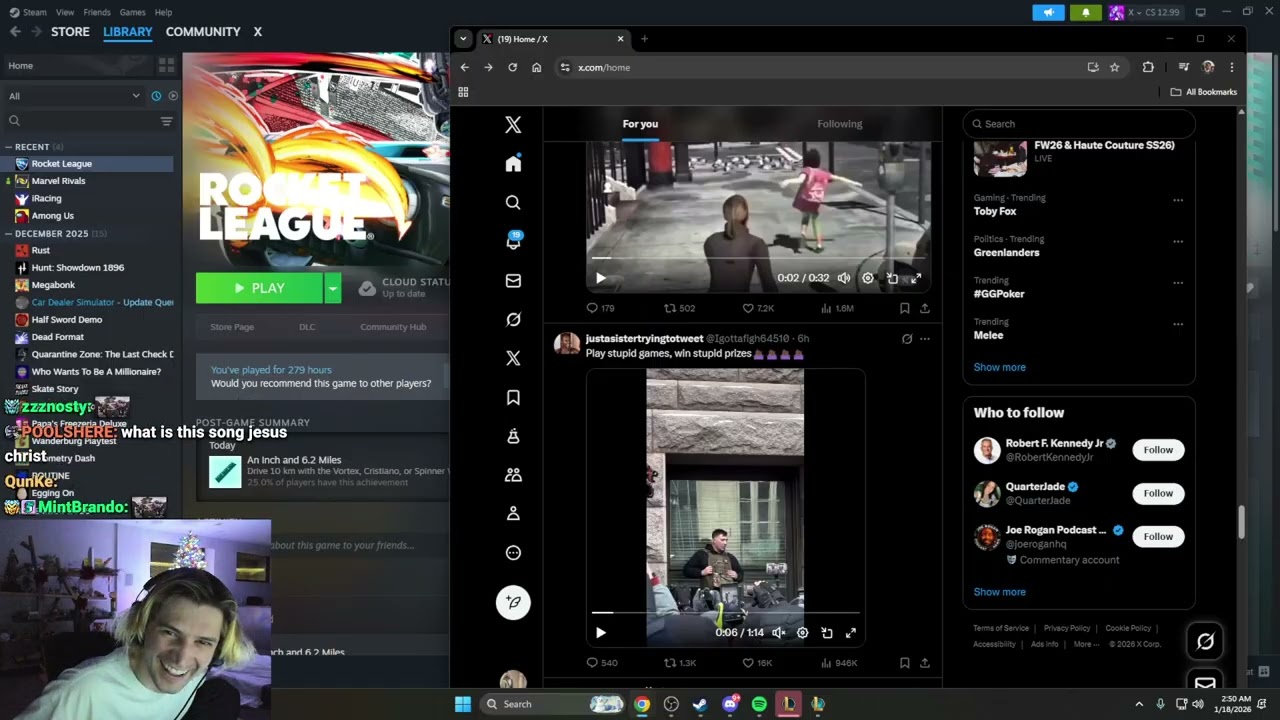
Task: Open Windows Start button
Action: coord(463,704)
